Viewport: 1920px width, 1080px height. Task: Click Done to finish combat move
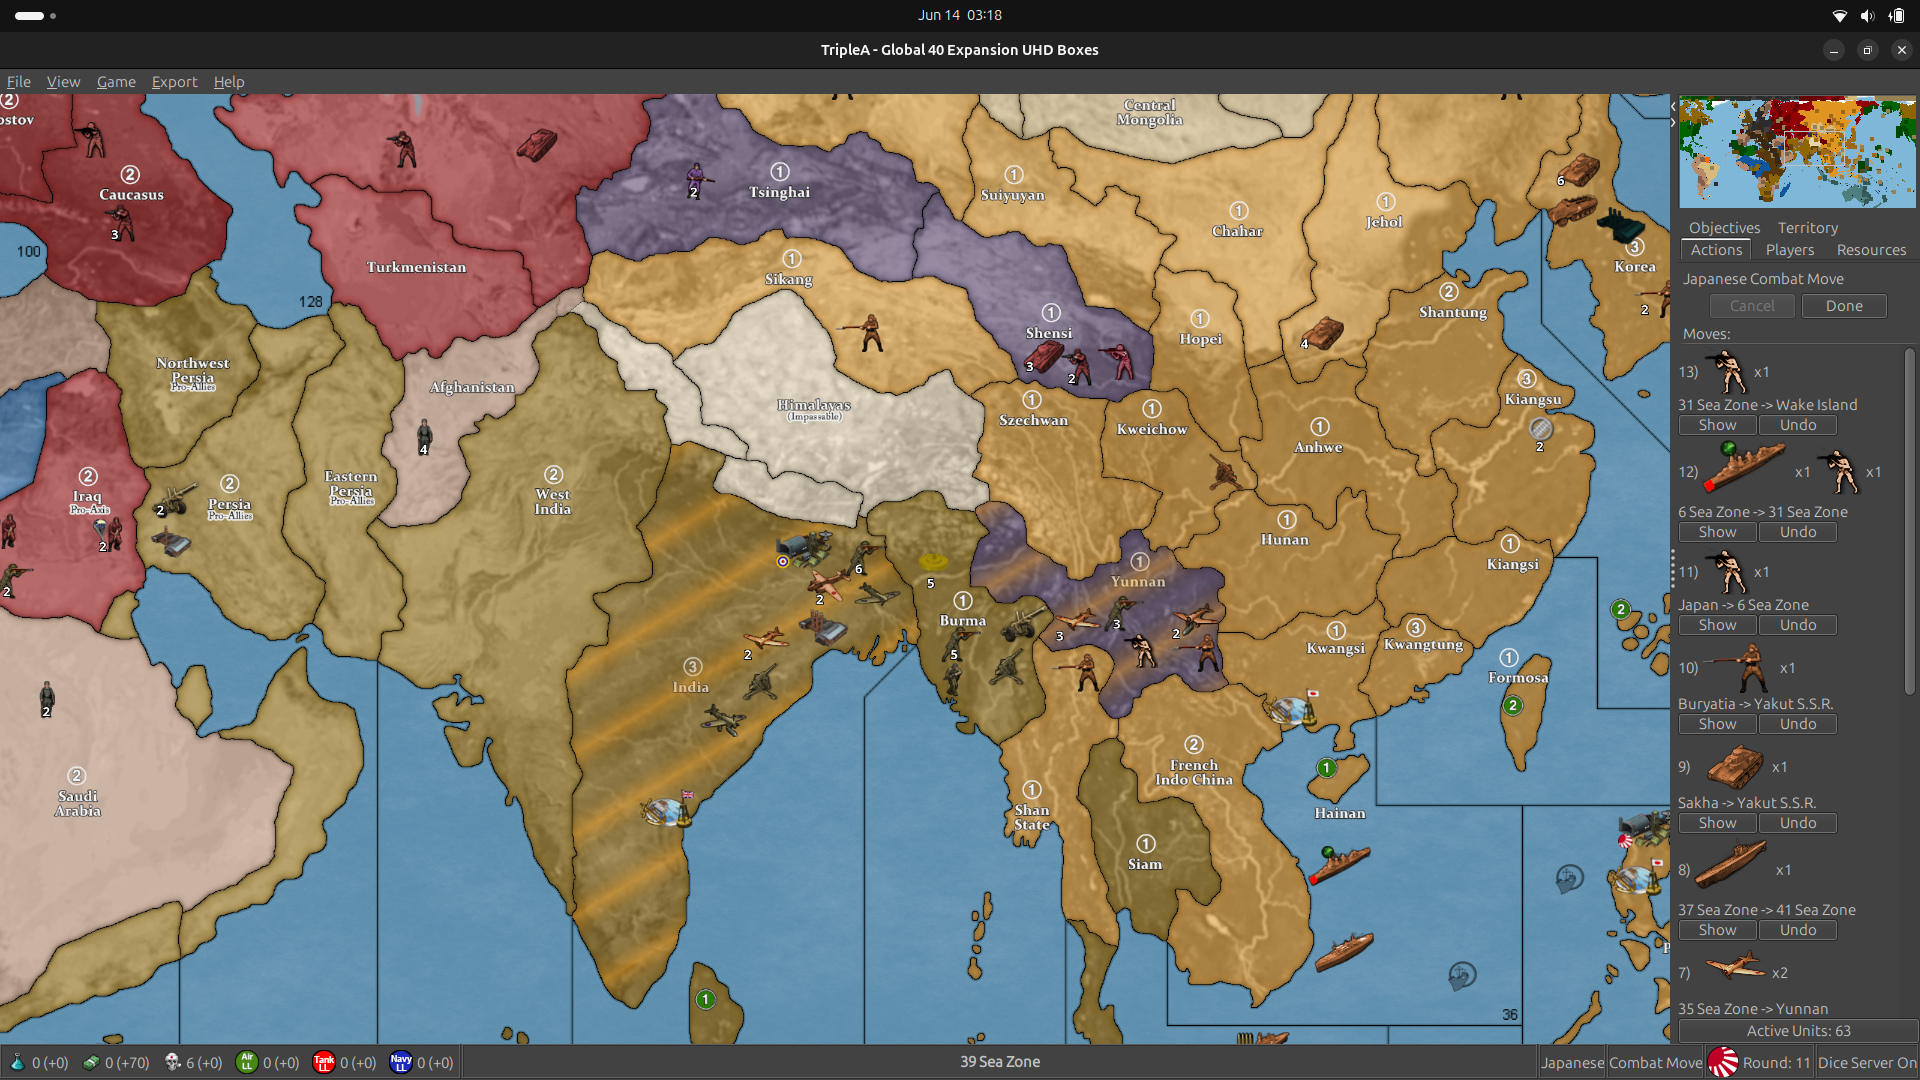coord(1844,306)
